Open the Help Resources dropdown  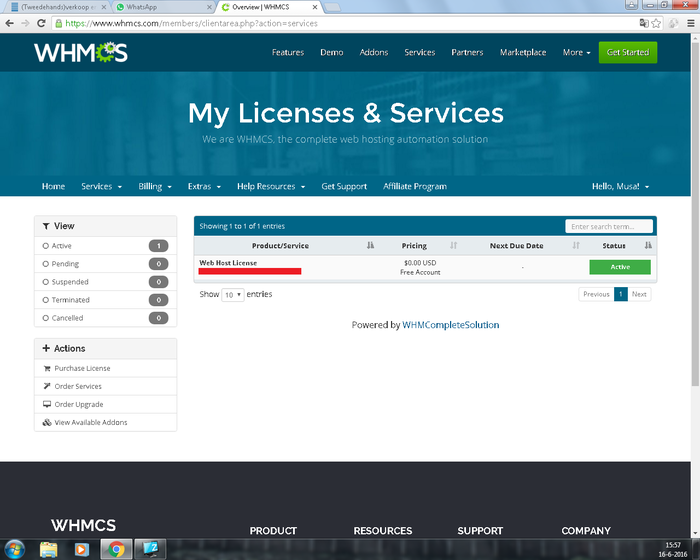tap(271, 186)
